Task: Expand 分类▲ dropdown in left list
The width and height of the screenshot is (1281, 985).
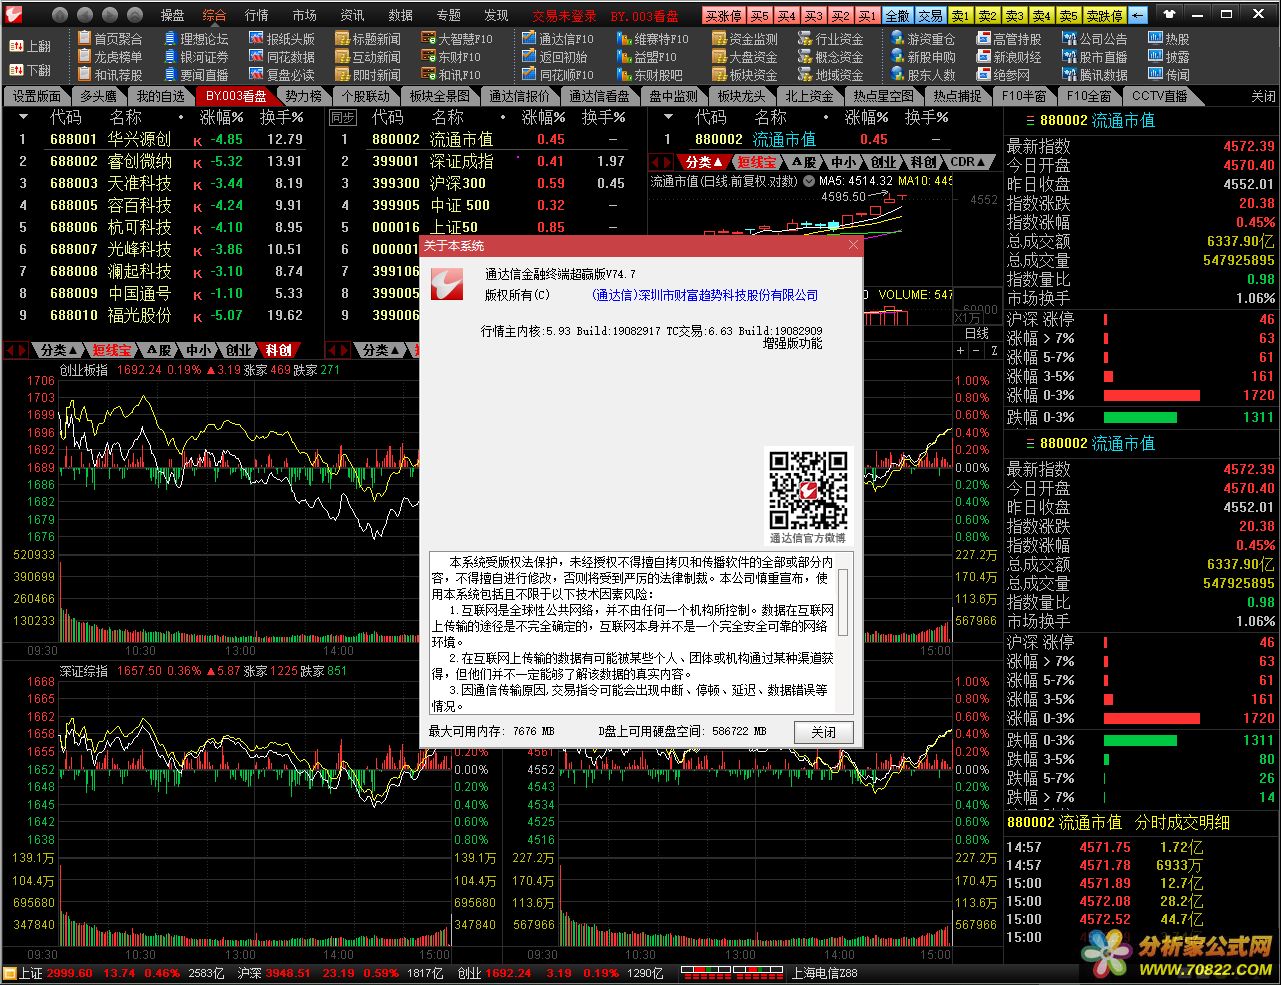Action: [59, 350]
